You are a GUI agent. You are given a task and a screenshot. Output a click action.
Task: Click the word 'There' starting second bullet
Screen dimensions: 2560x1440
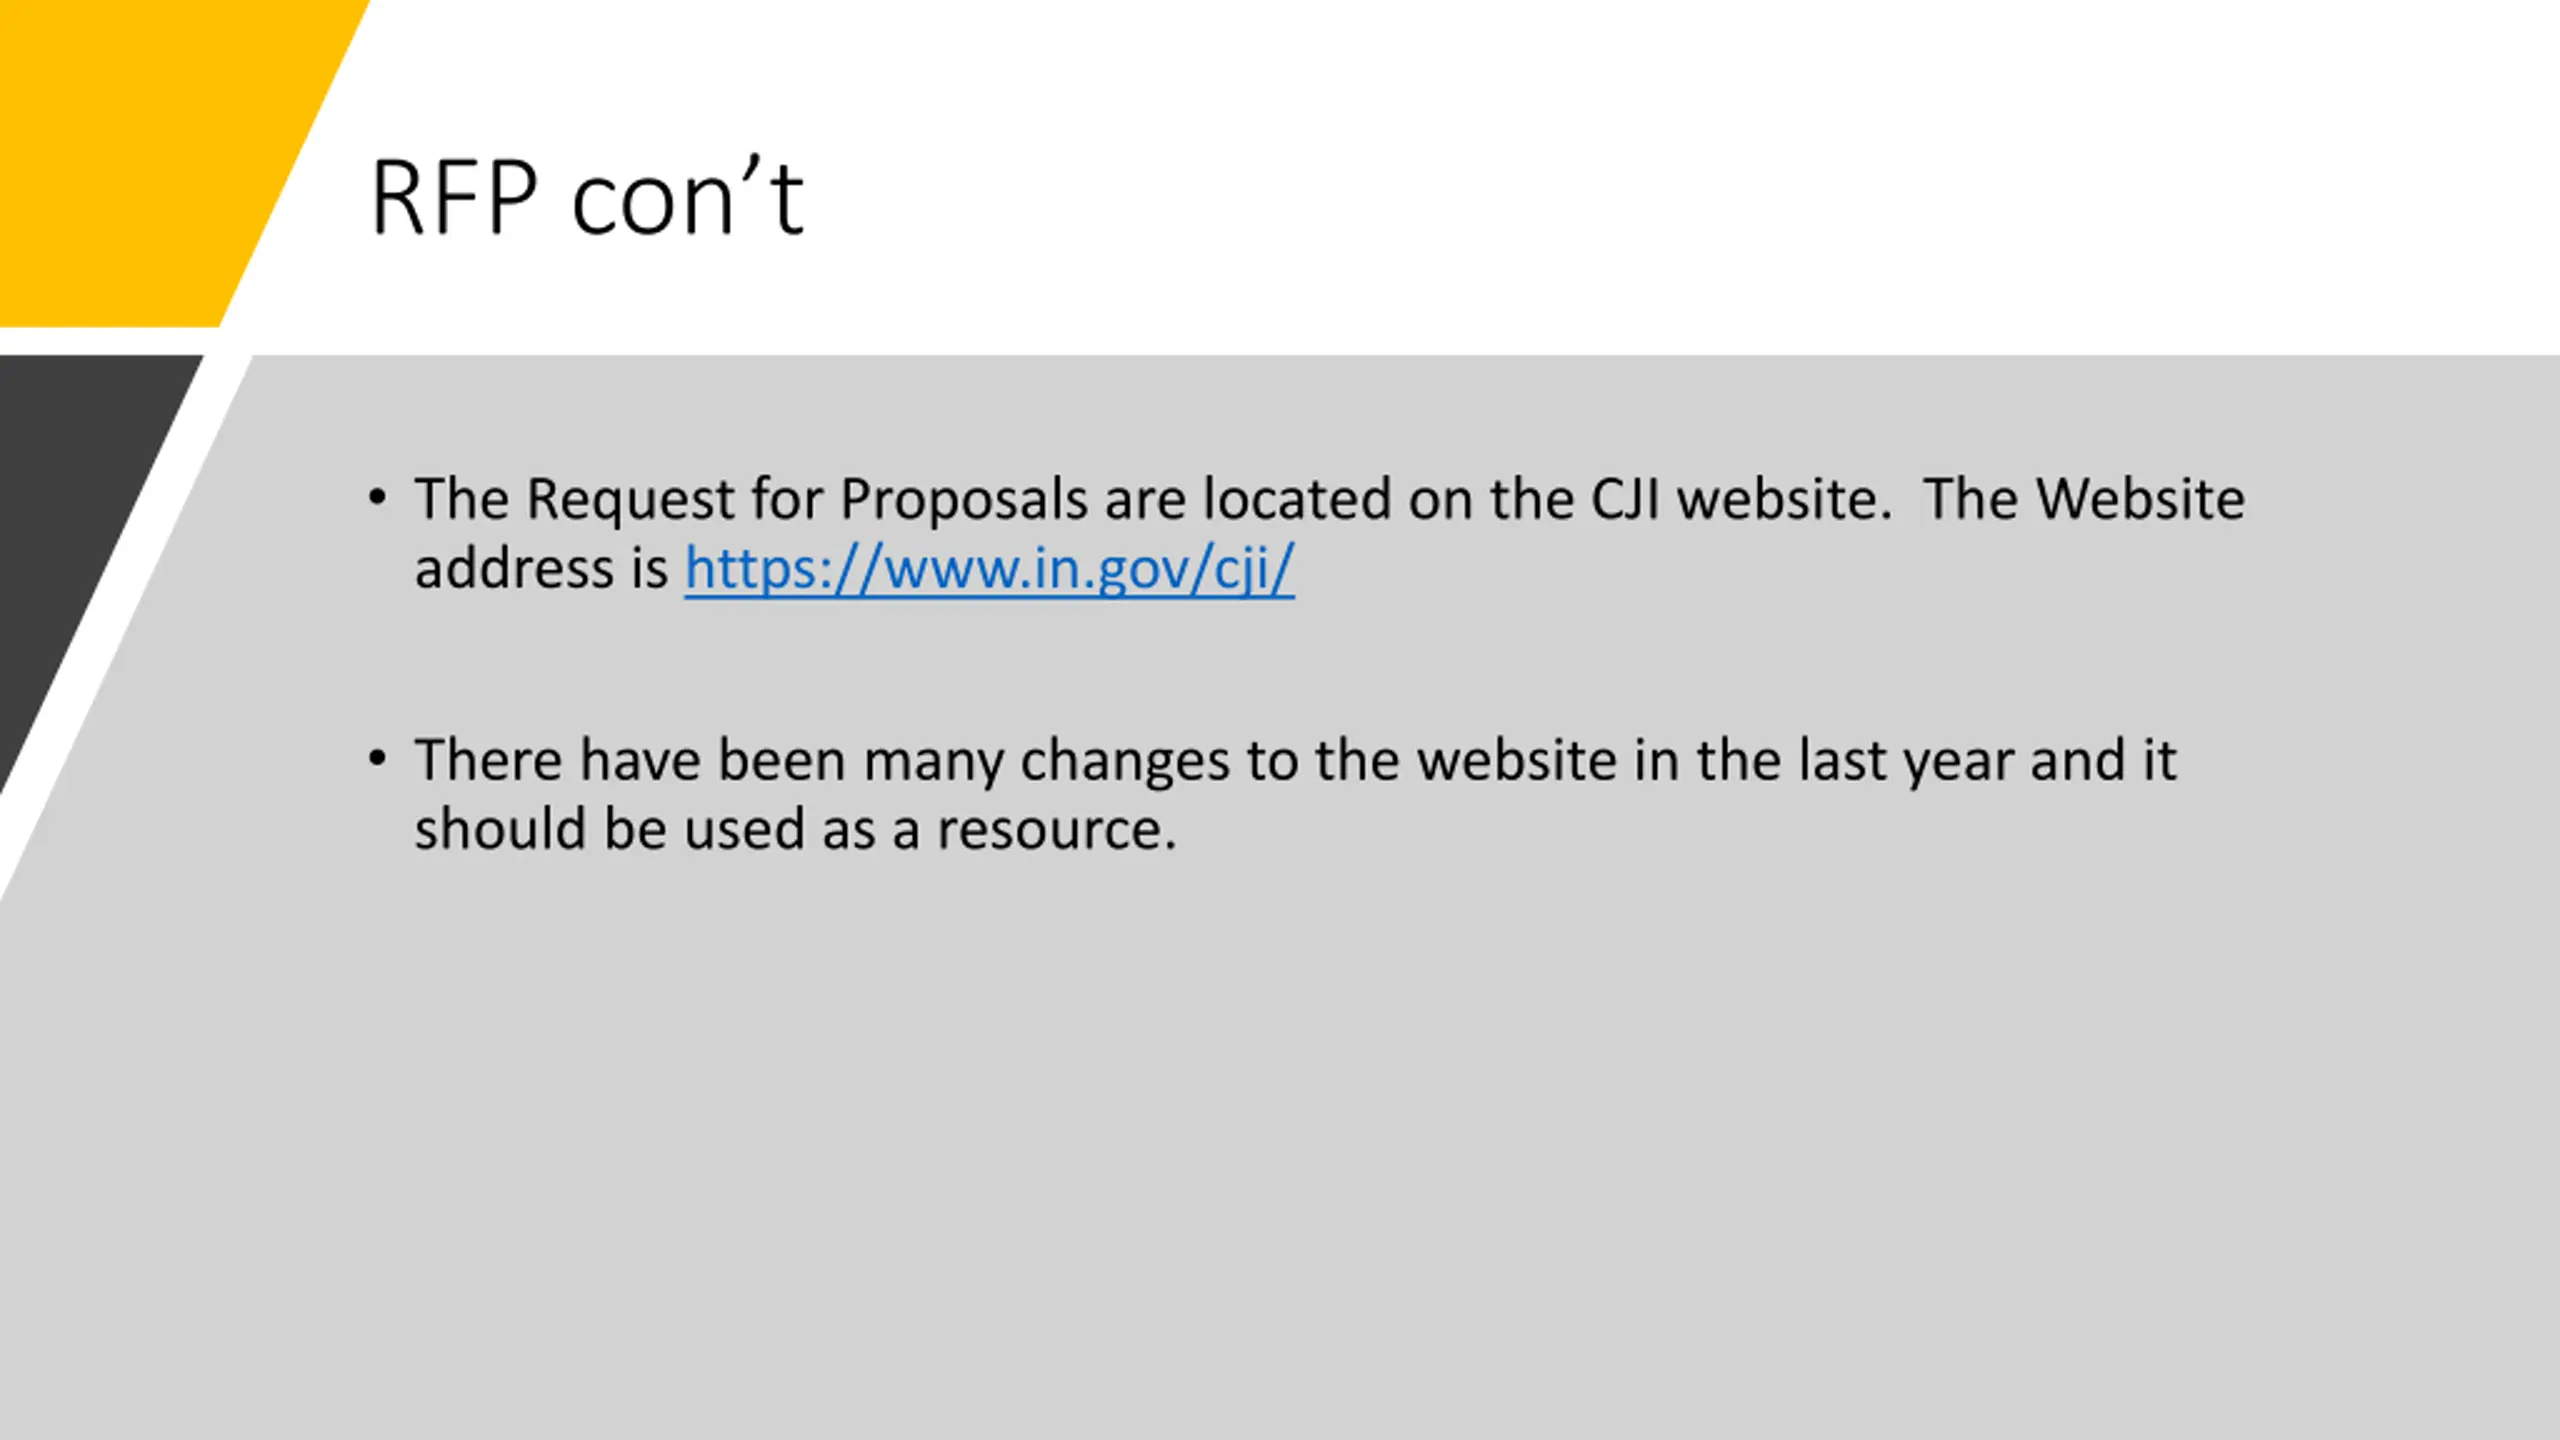[x=489, y=759]
